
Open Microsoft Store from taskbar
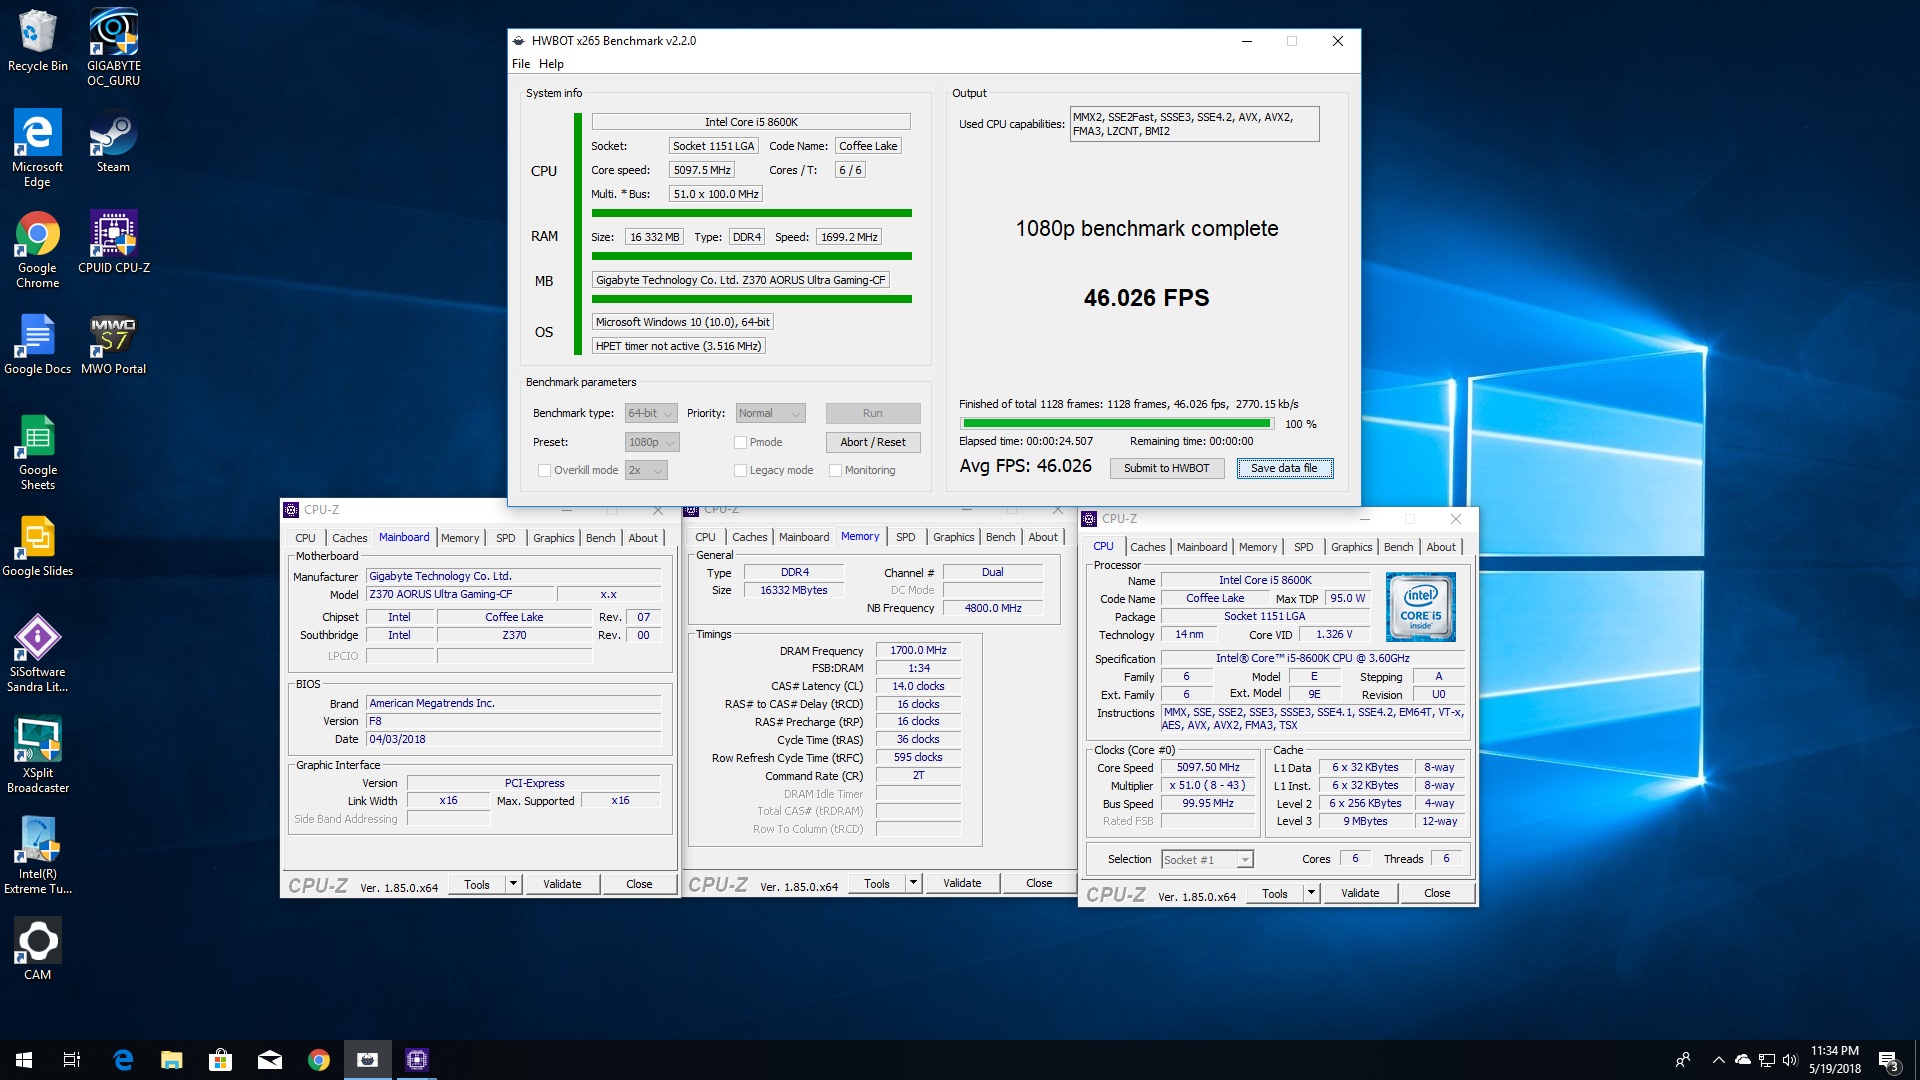pos(220,1060)
